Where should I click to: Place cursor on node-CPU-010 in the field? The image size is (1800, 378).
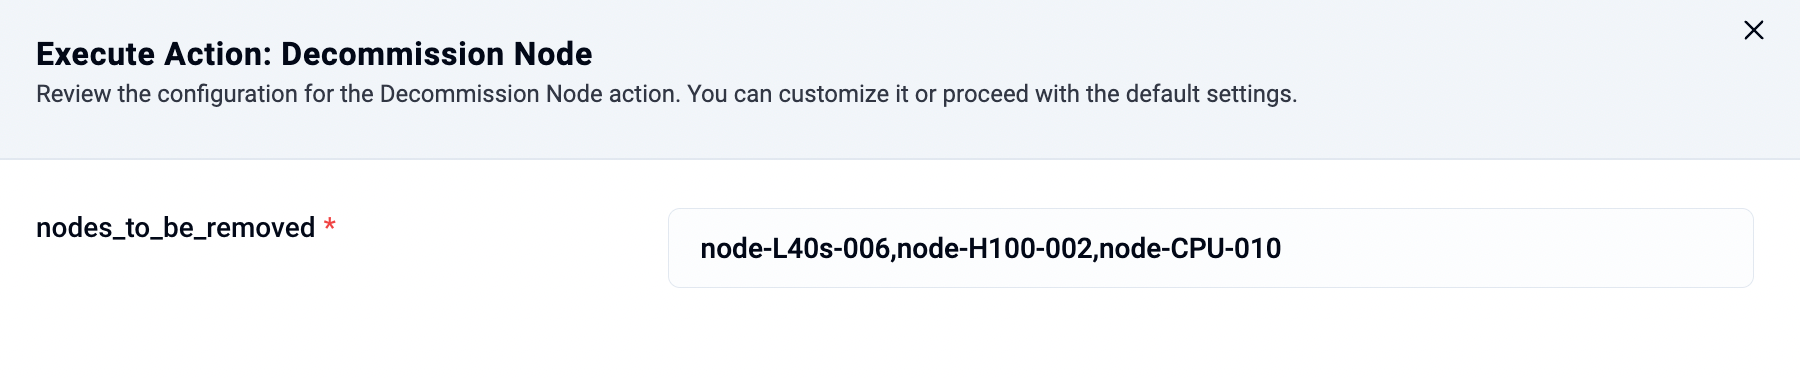pos(1190,248)
